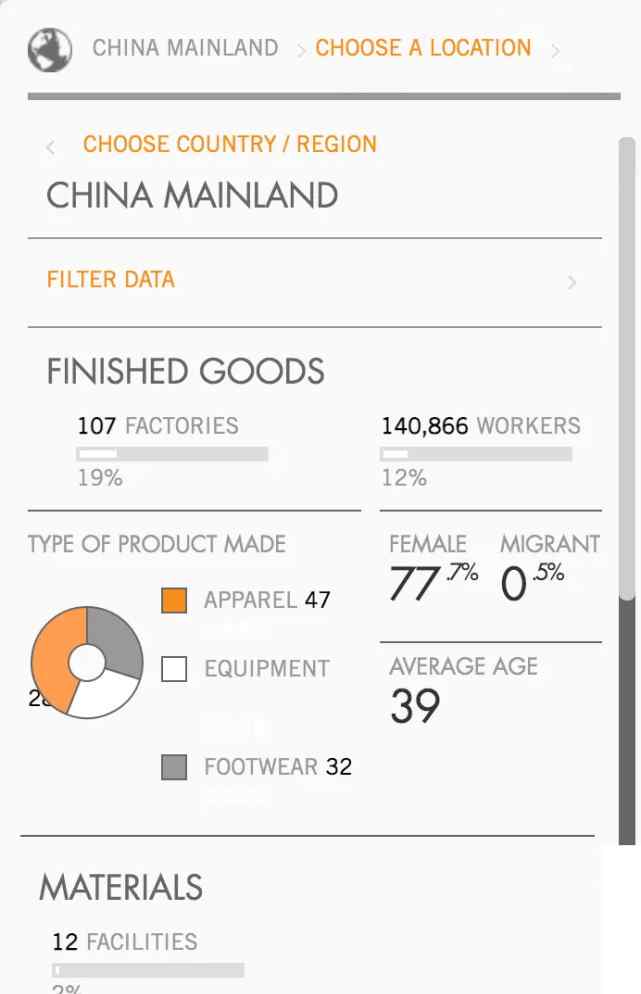641x994 pixels.
Task: Click the Materials facilities progress bar
Action: point(148,970)
